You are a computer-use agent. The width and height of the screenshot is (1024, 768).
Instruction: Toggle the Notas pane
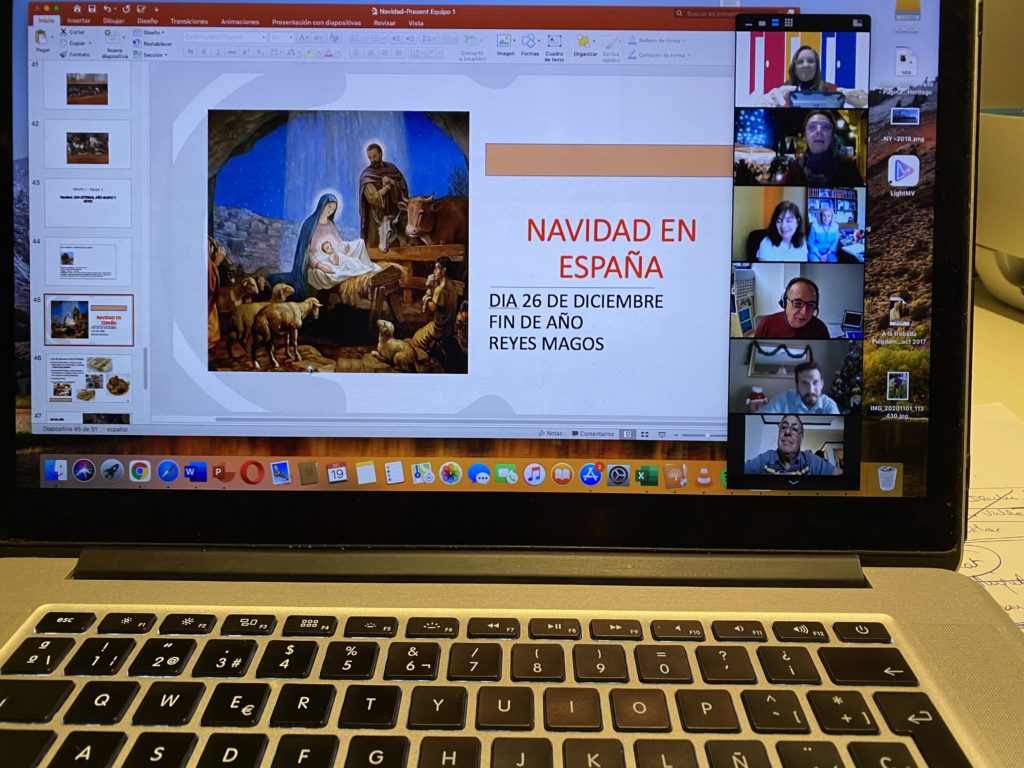coord(550,433)
